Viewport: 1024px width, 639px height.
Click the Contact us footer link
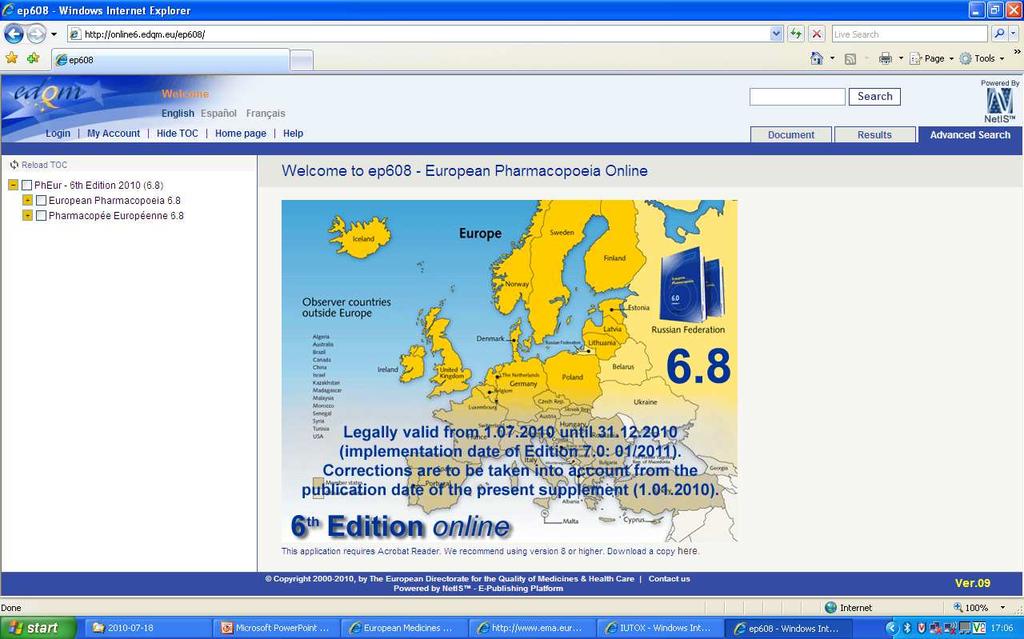coord(669,579)
